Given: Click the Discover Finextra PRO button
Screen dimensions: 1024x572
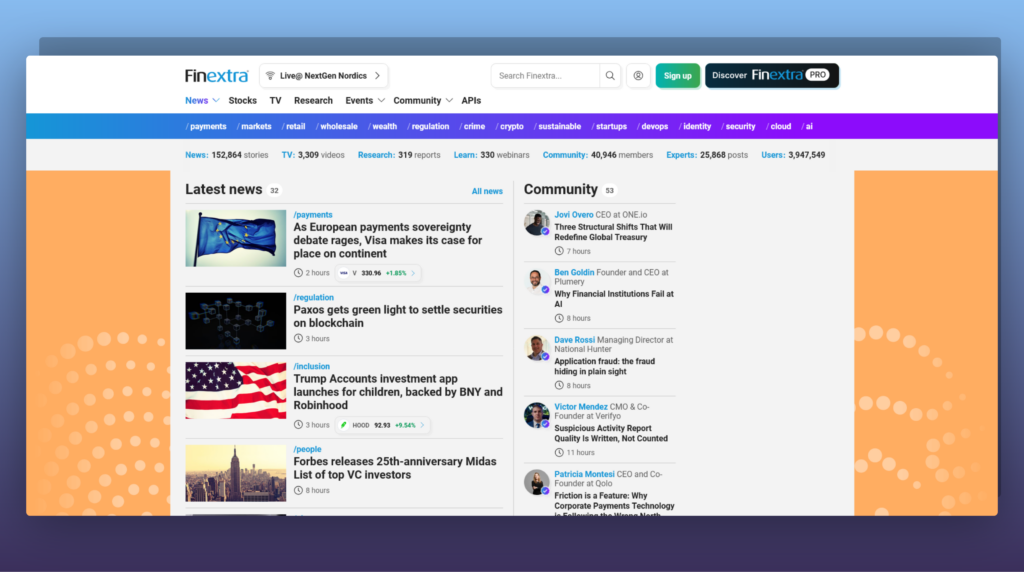Looking at the screenshot, I should pos(771,76).
